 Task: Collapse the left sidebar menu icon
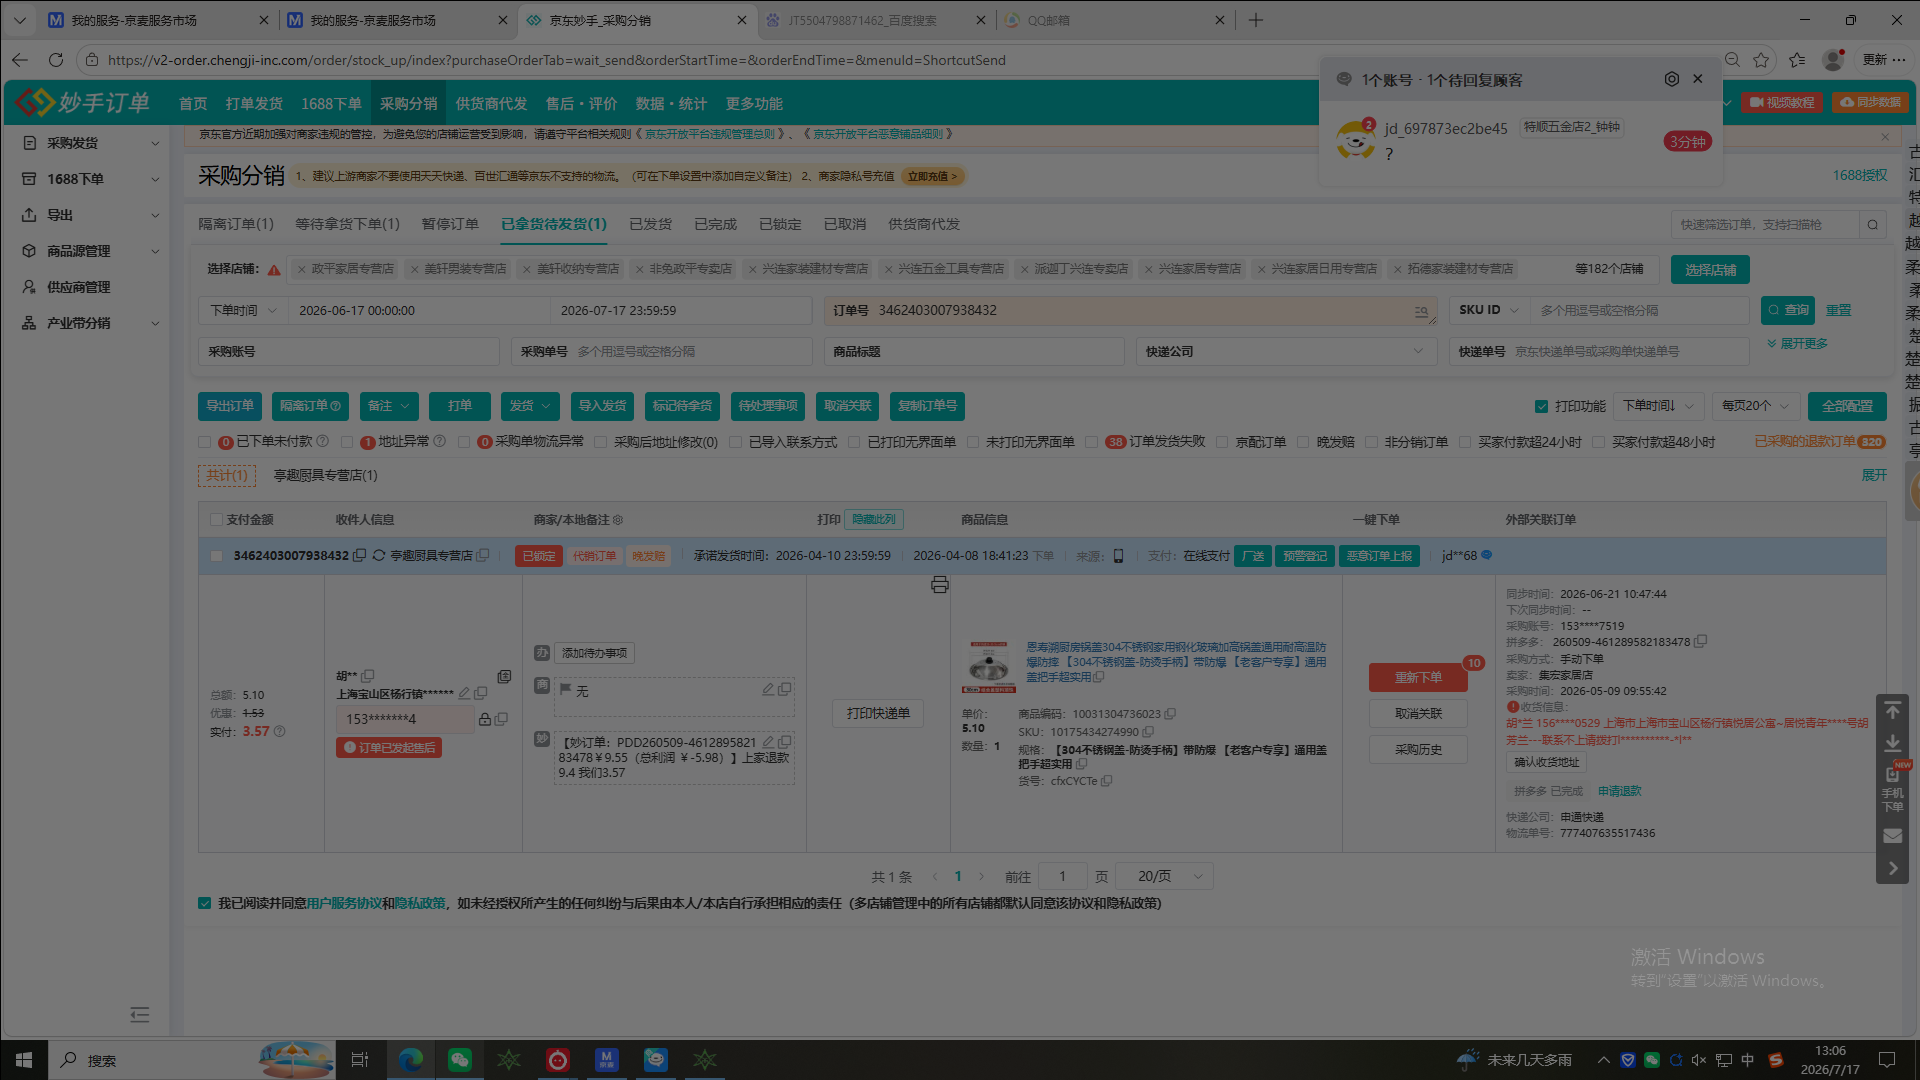coord(140,1015)
